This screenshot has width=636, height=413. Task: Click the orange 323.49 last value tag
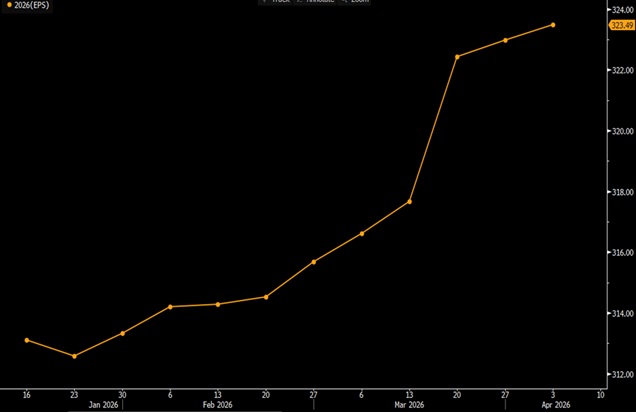click(x=620, y=25)
